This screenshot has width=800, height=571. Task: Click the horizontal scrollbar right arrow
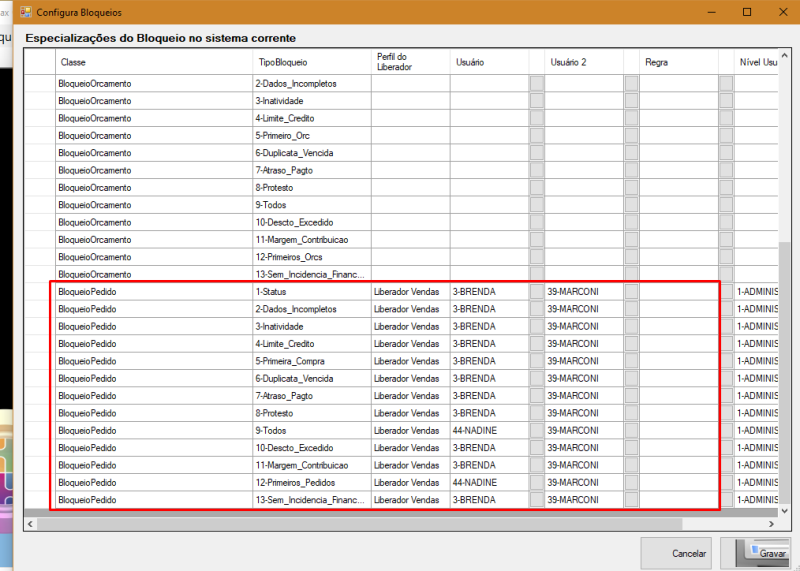(x=772, y=524)
